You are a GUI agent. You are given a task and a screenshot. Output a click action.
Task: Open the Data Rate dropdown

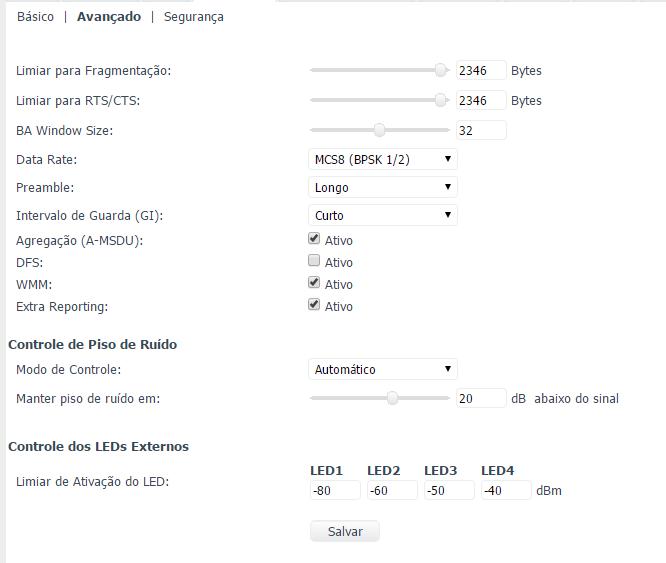pyautogui.click(x=382, y=159)
